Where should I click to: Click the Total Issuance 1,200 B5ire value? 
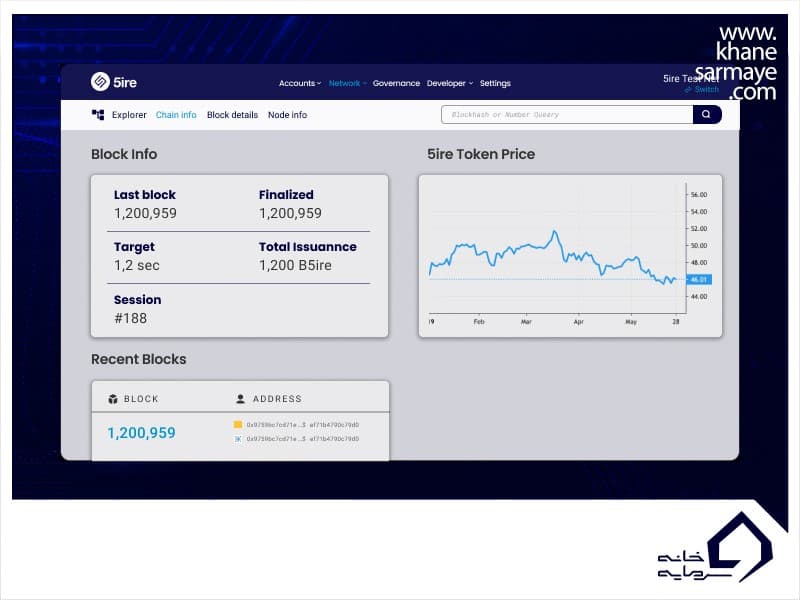click(295, 265)
